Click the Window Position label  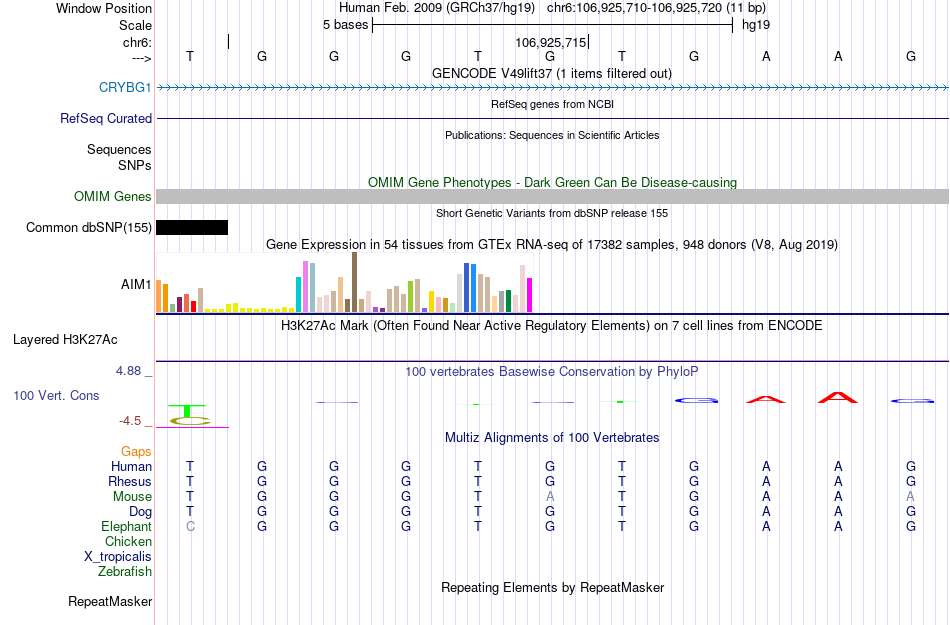(104, 9)
